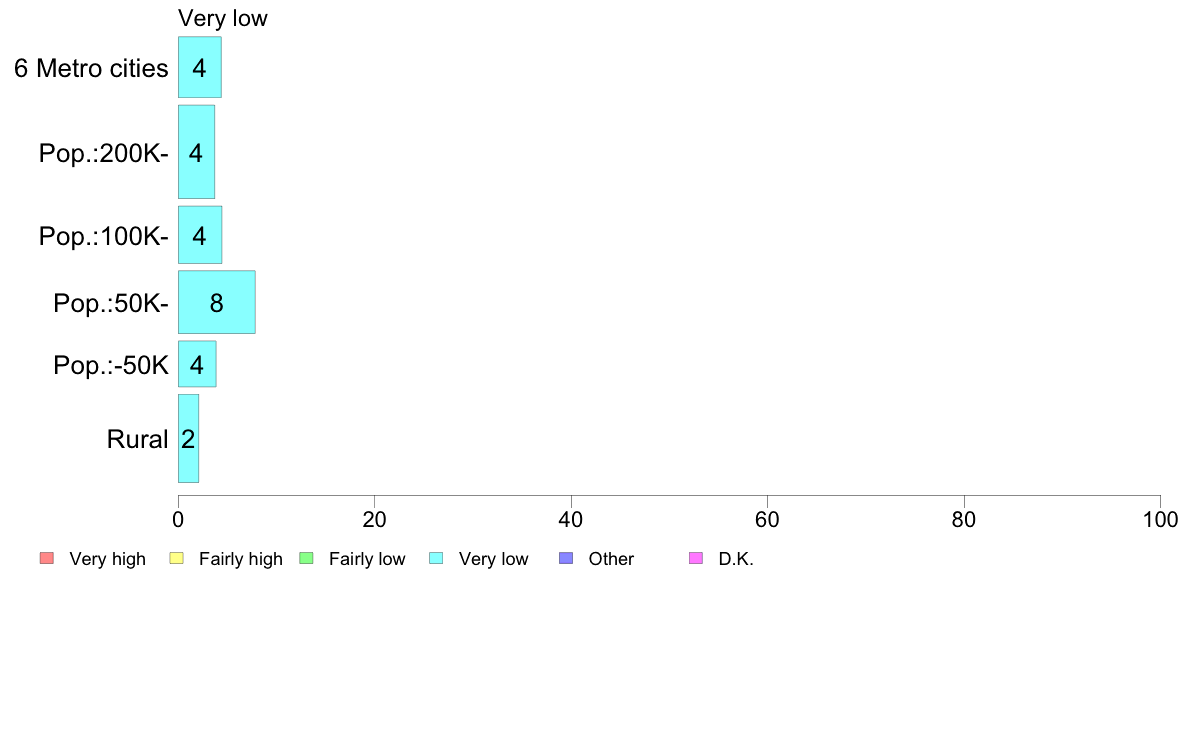
Task: Click the Fairly high yellow legend swatch
Action: click(177, 559)
